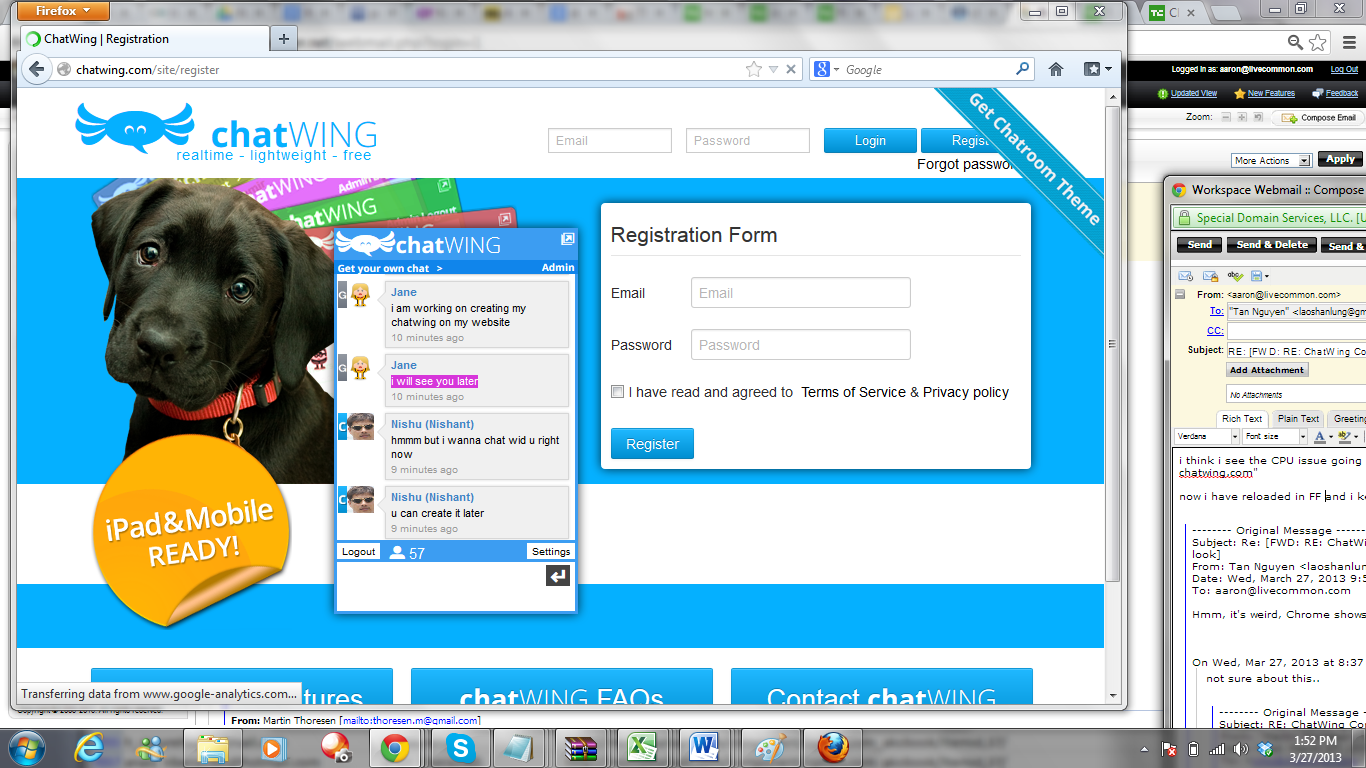
Task: Open Skype from the taskbar
Action: click(x=461, y=748)
